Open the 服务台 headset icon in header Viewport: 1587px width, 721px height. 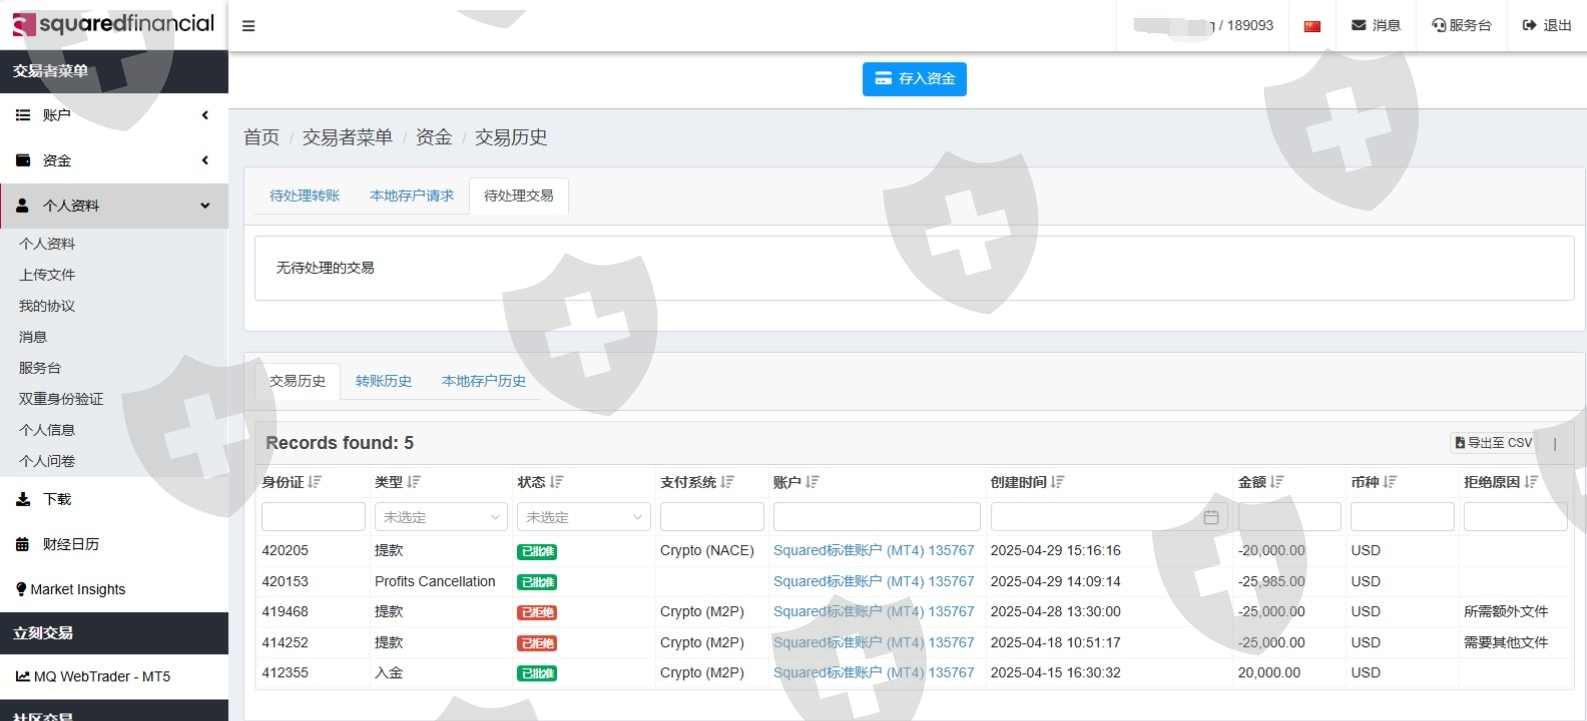pyautogui.click(x=1439, y=25)
